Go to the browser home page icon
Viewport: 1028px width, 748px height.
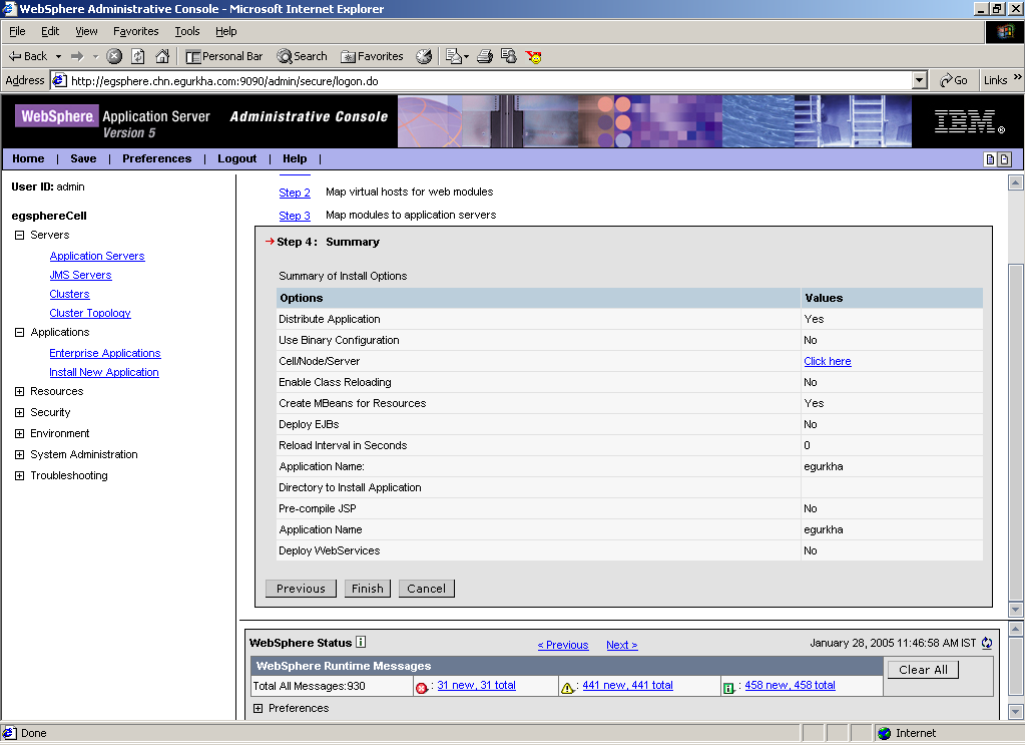162,56
